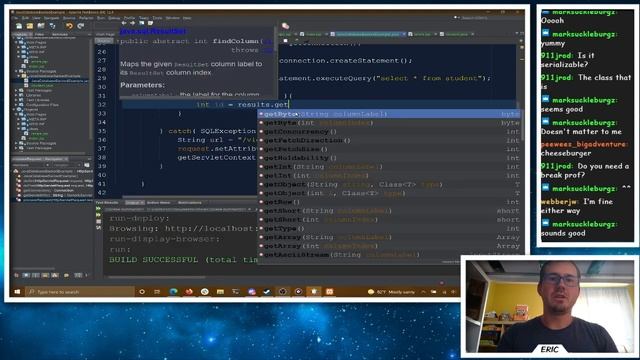Click the Open Project toolbar icon
This screenshot has height=360, width=640.
[x=41, y=26]
